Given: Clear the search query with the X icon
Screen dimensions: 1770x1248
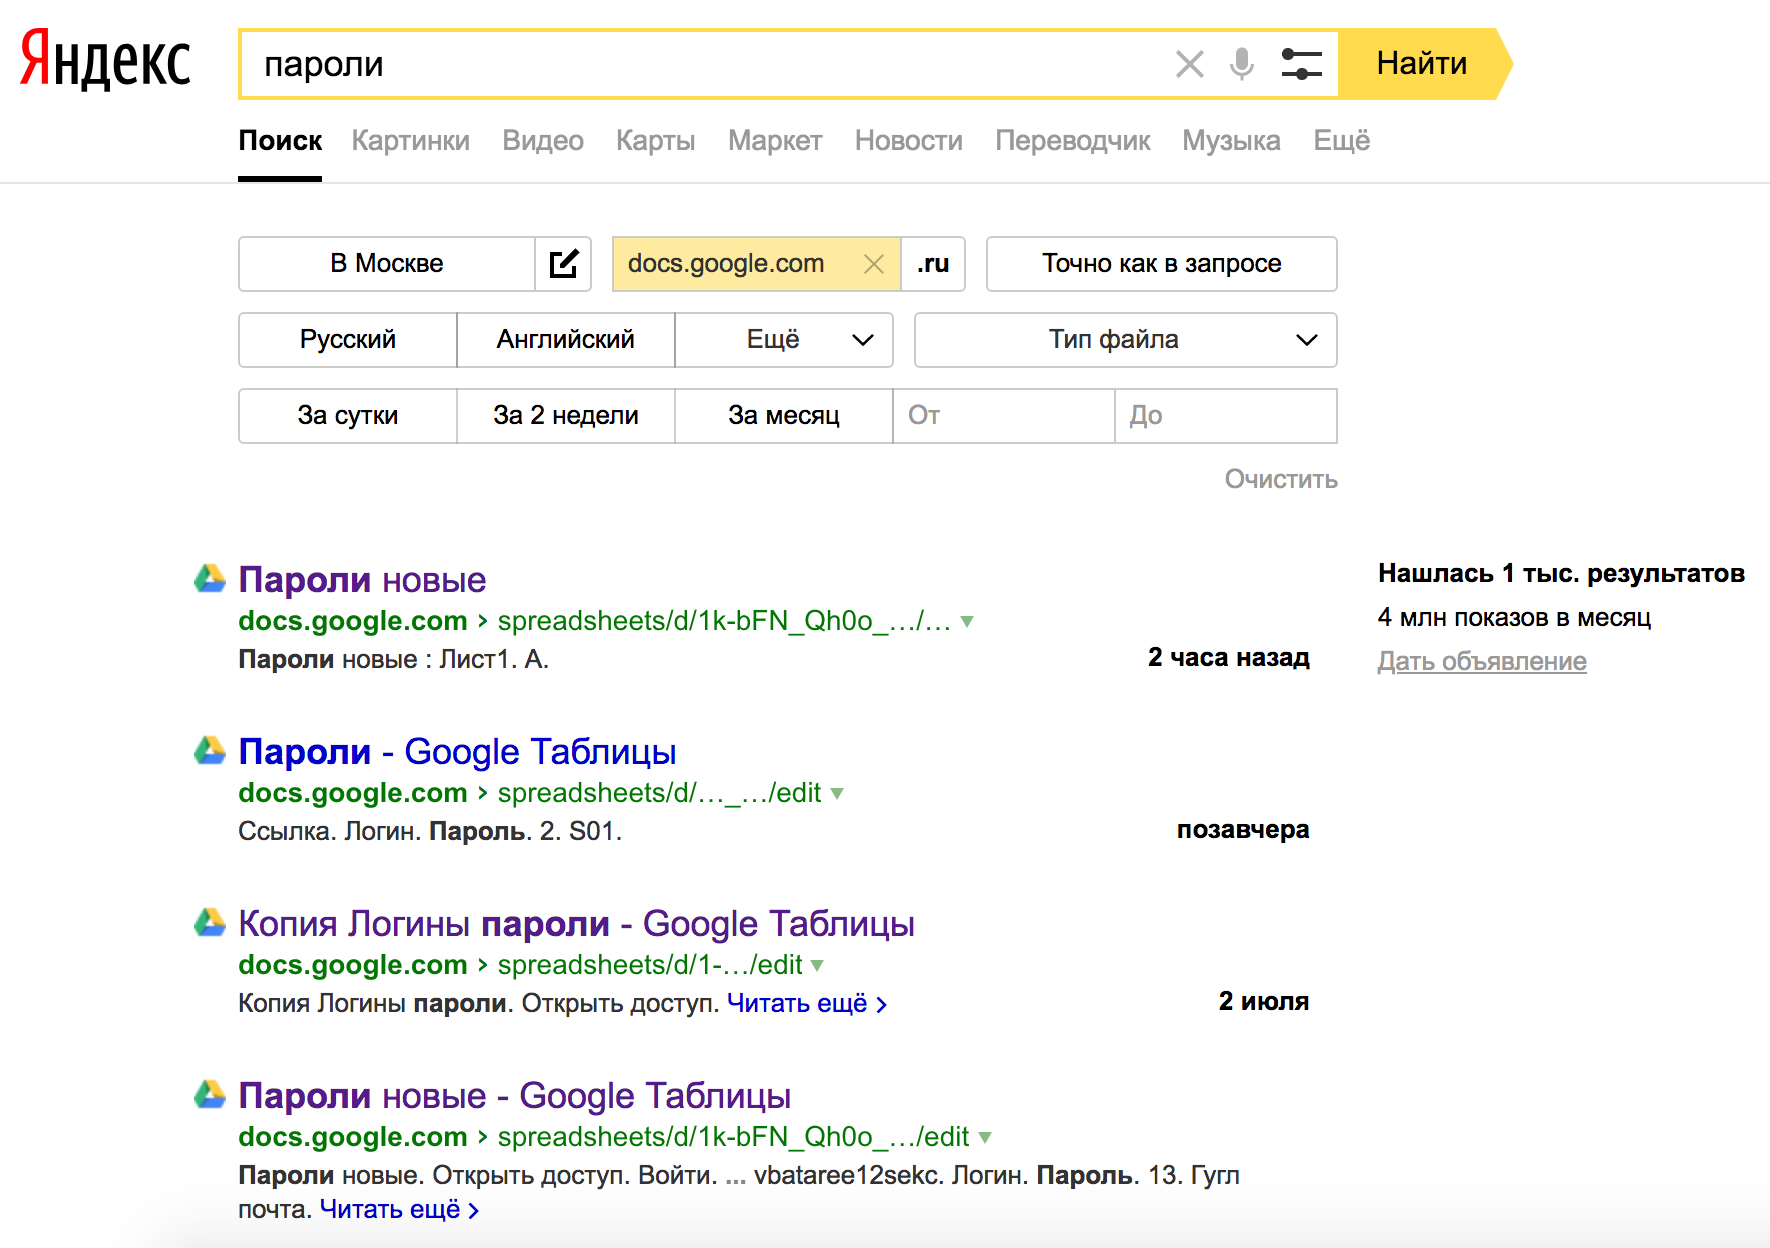Looking at the screenshot, I should pyautogui.click(x=1188, y=64).
